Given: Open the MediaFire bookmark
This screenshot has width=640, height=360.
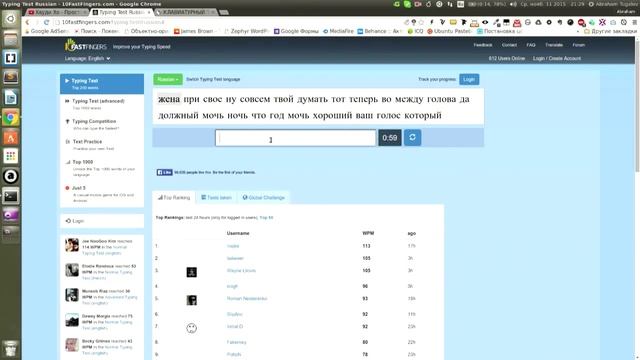Looking at the screenshot, I should coord(338,31).
